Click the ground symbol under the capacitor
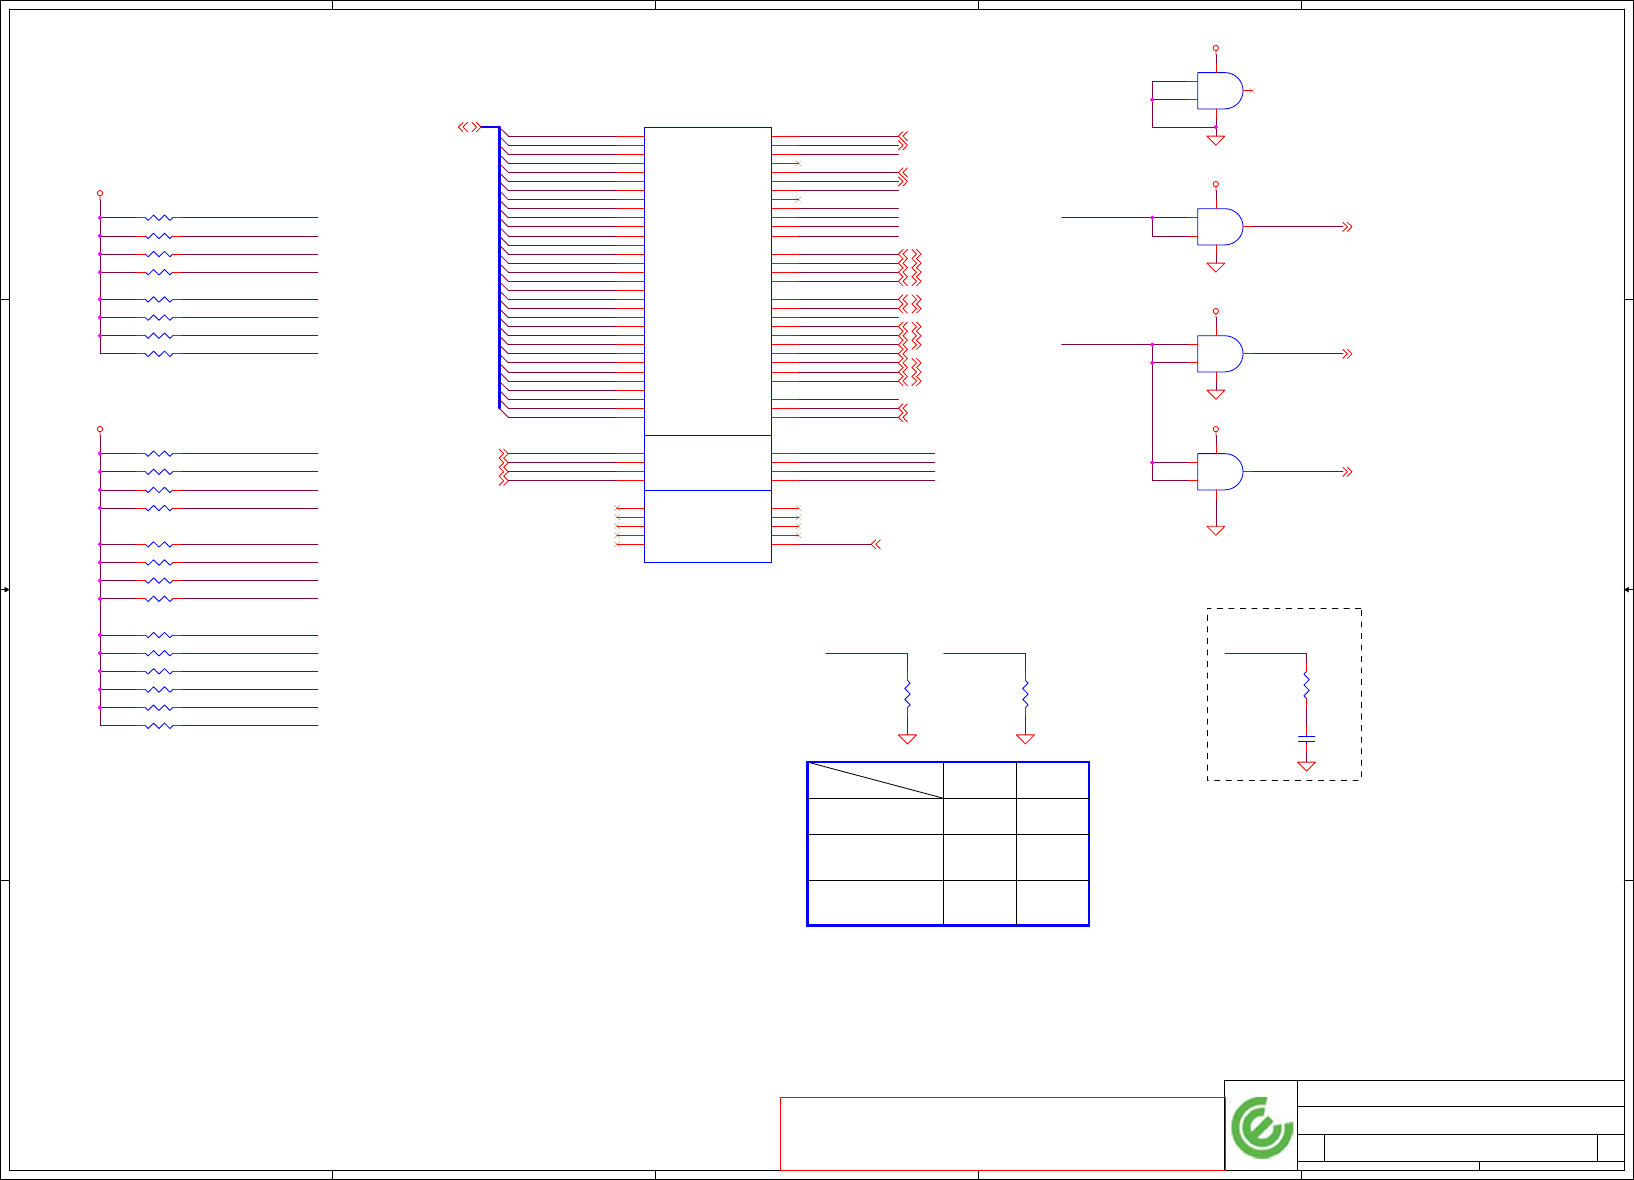 (1306, 765)
